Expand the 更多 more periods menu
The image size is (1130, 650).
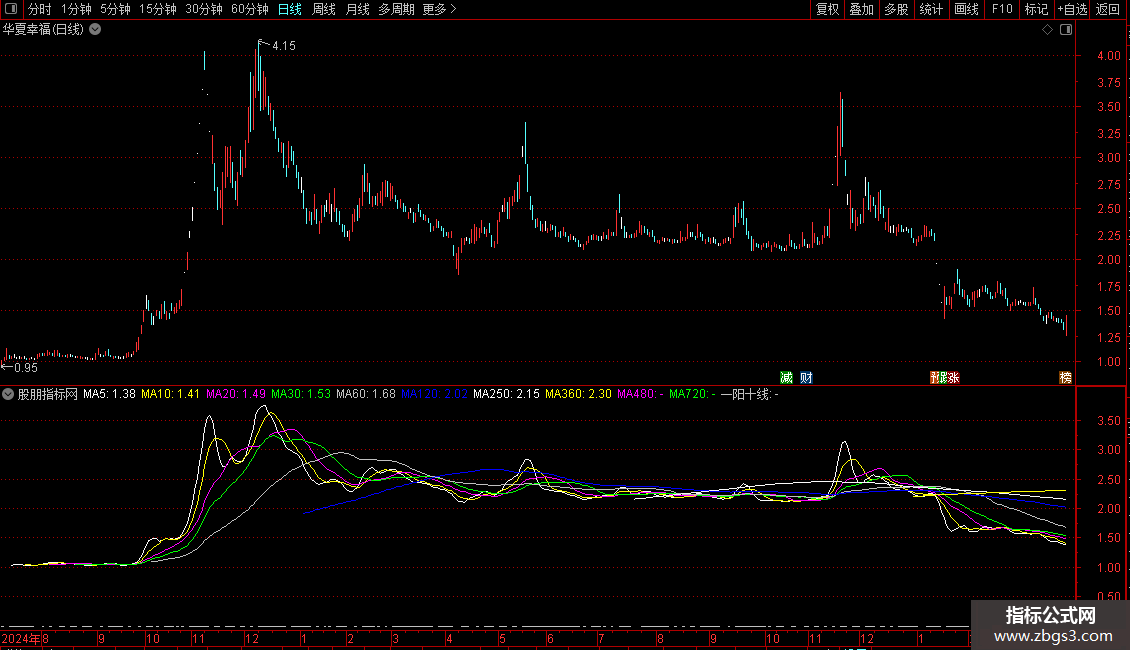point(440,9)
